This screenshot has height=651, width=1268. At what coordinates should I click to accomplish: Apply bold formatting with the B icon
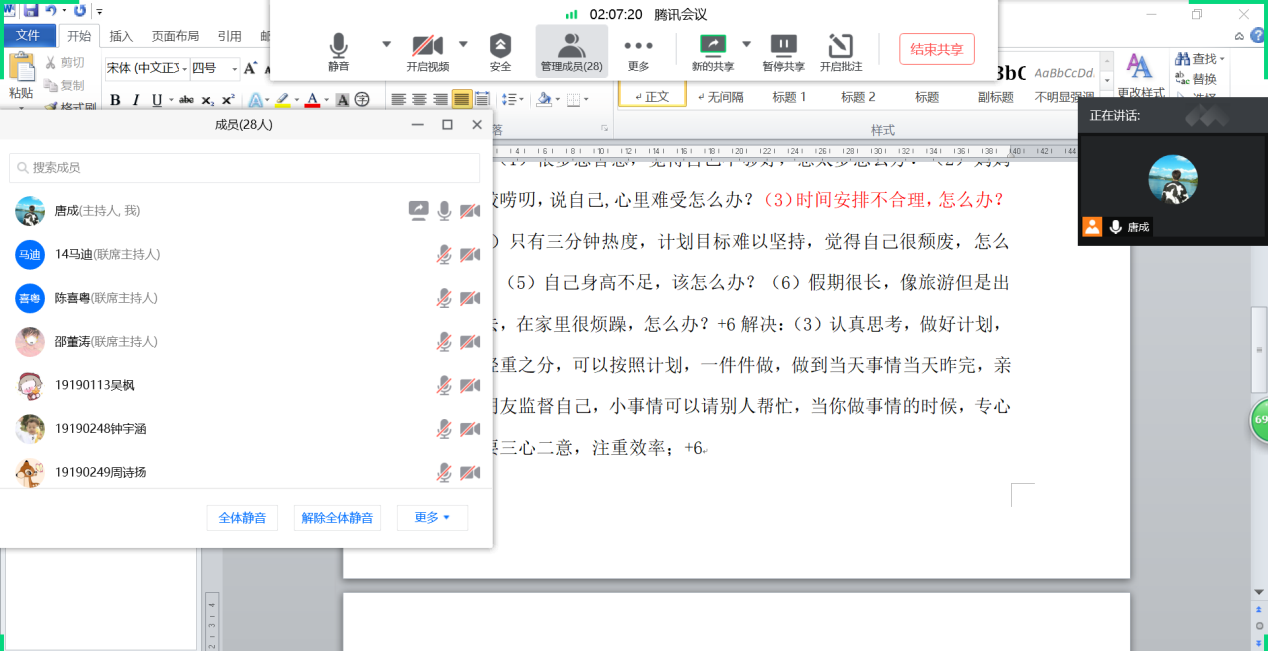click(x=115, y=100)
